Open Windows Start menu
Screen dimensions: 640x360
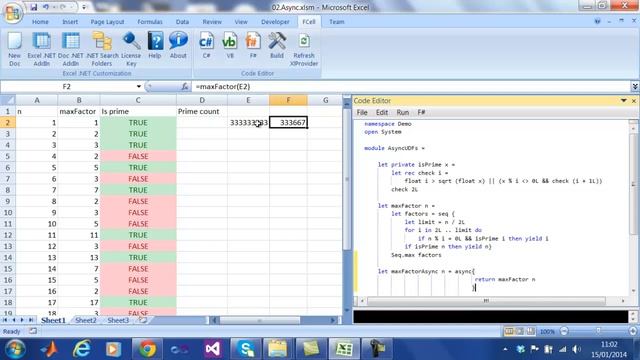[15, 349]
